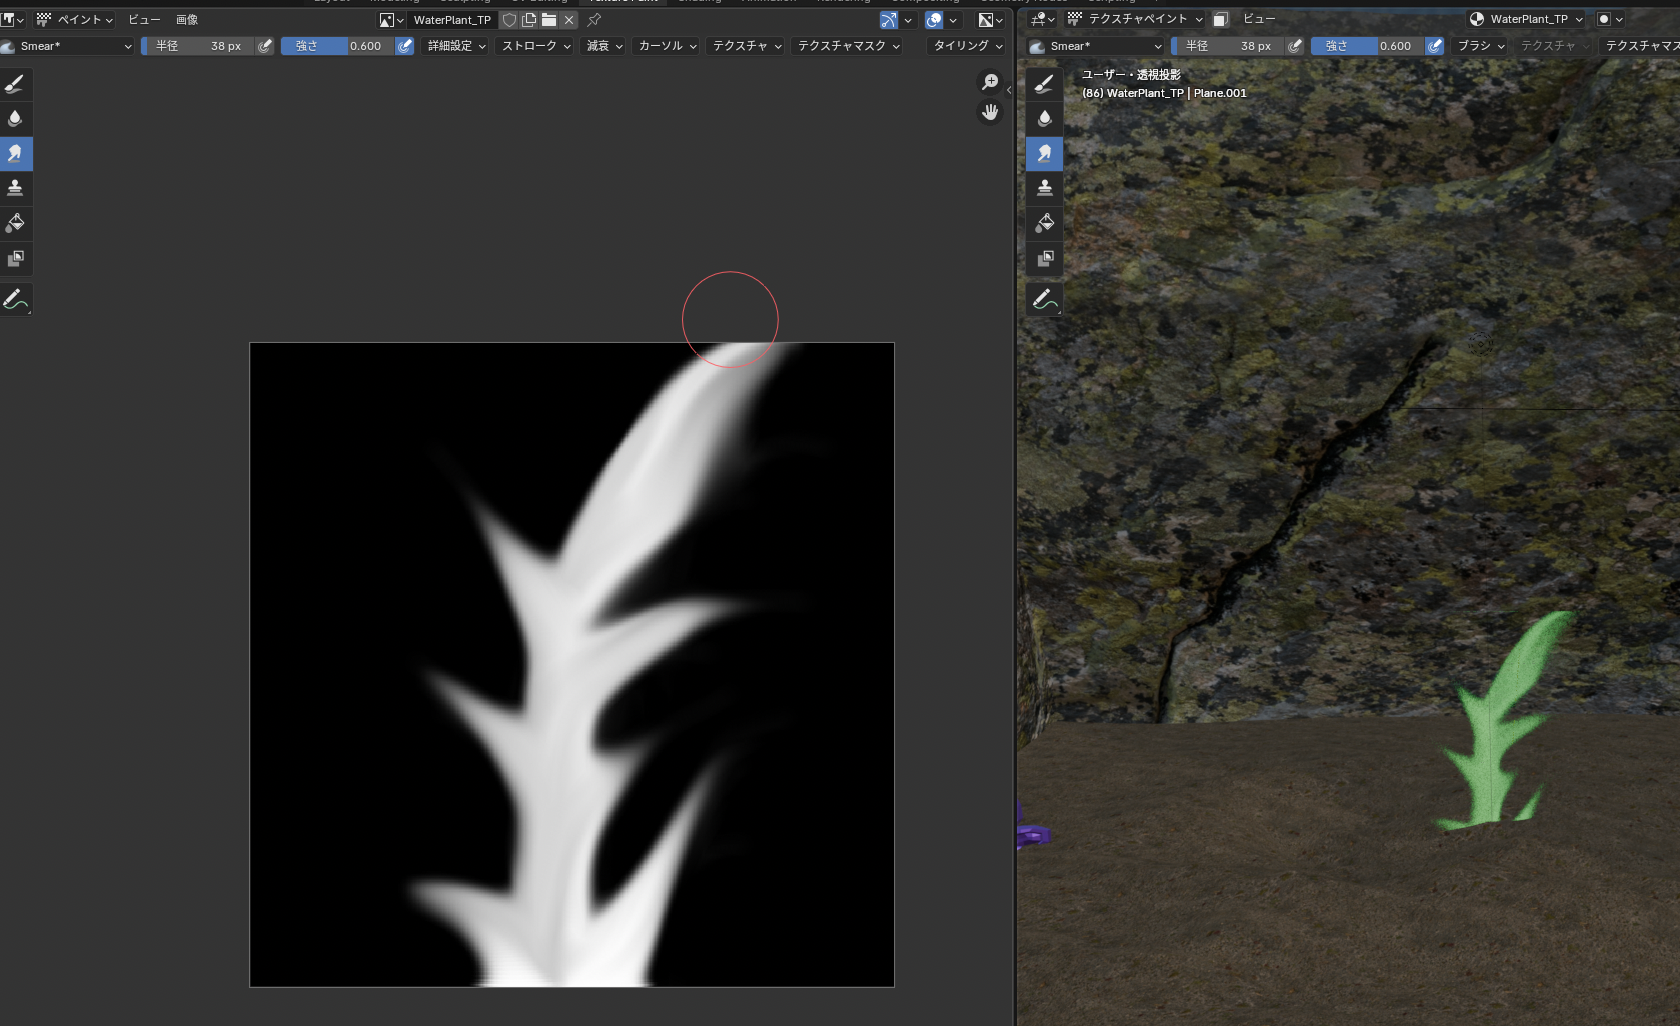Toggle image pin in image editor header

594,20
